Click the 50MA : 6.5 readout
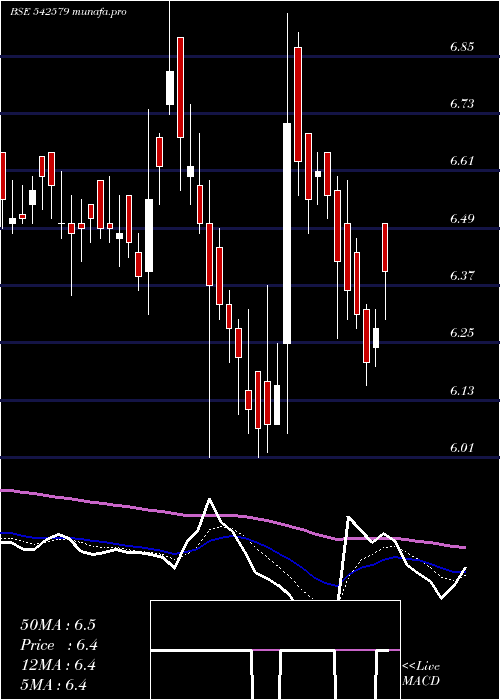 coord(58,625)
